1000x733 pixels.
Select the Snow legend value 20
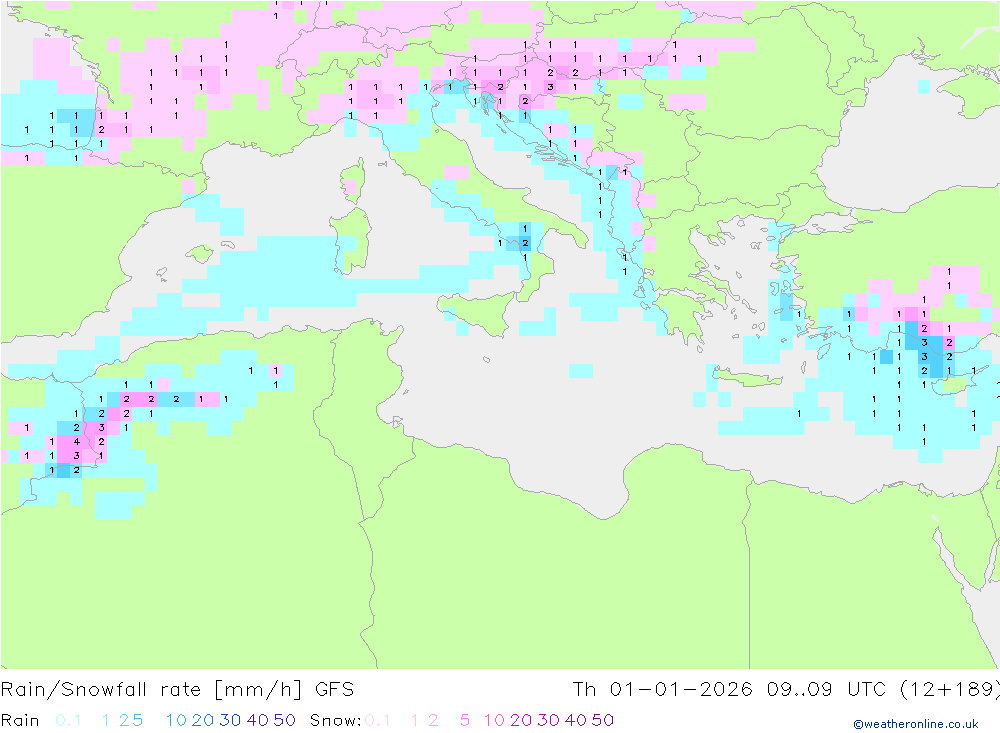pyautogui.click(x=521, y=720)
